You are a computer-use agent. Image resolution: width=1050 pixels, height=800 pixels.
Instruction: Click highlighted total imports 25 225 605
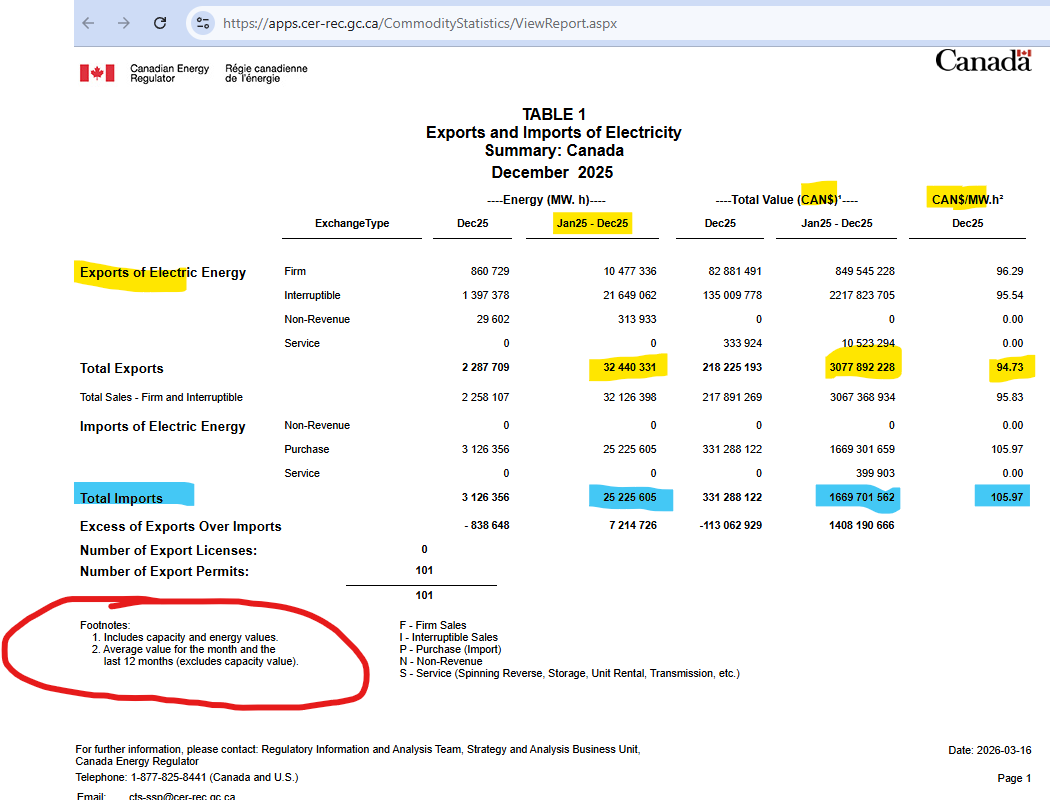[x=629, y=497]
